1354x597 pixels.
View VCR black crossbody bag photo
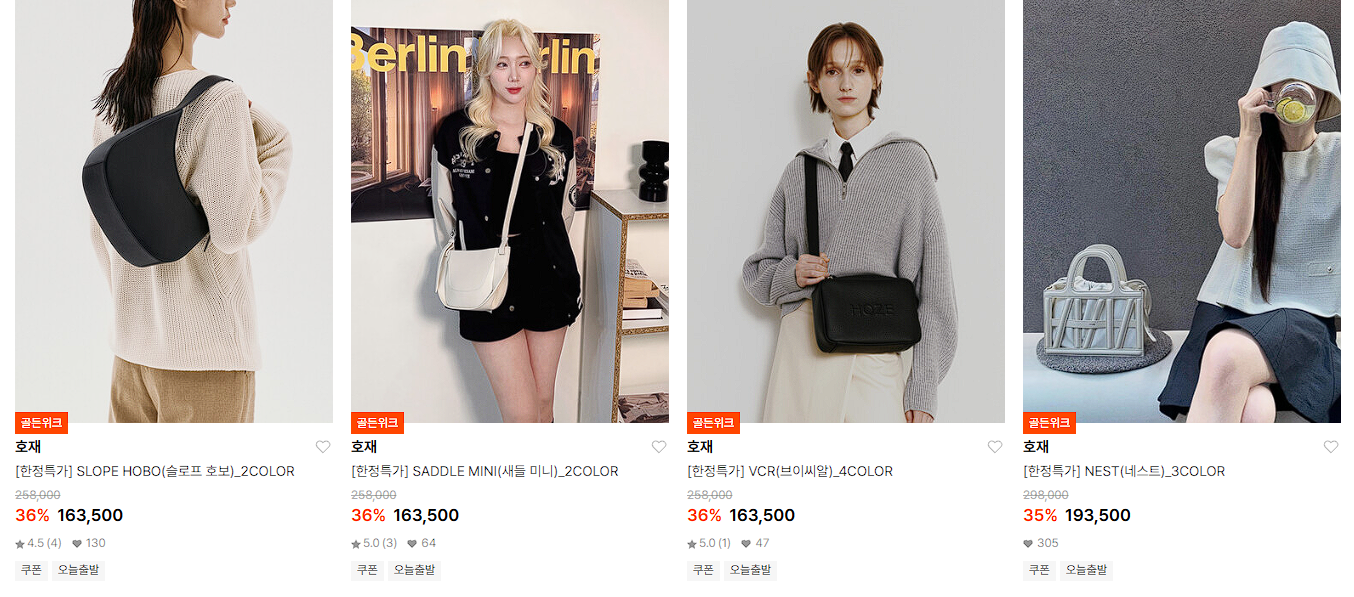pos(846,211)
